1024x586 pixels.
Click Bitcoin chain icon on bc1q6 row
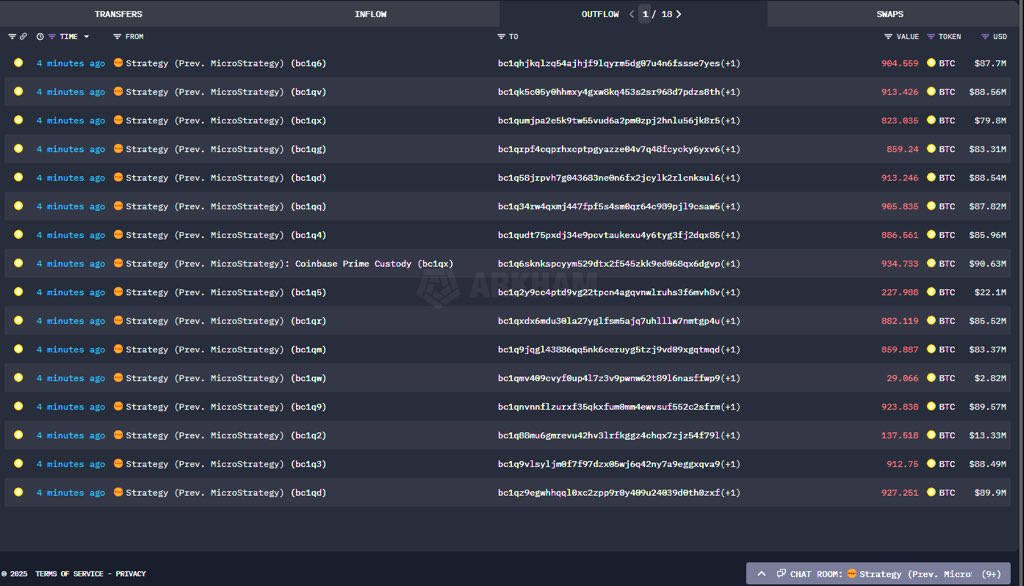click(x=18, y=63)
